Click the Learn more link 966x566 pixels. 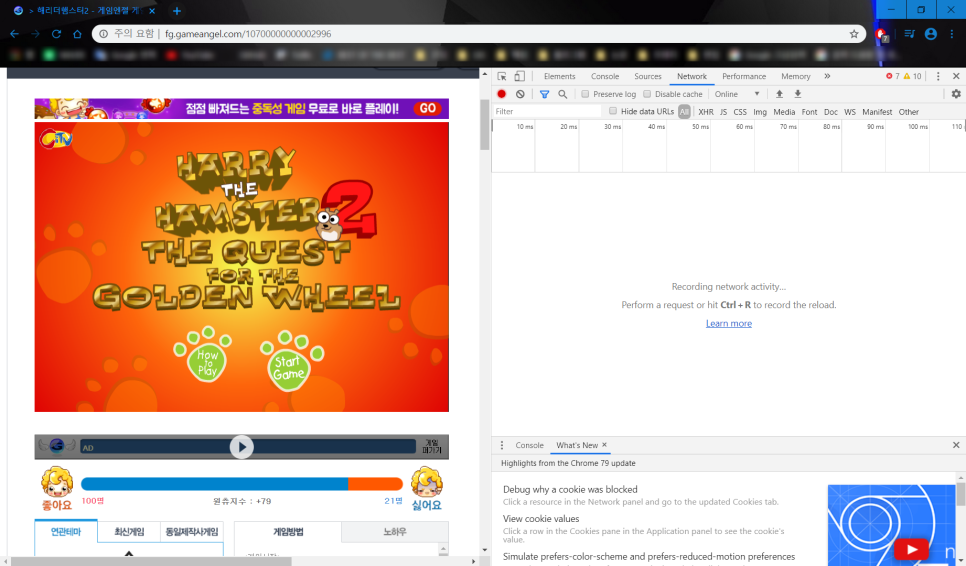(729, 323)
